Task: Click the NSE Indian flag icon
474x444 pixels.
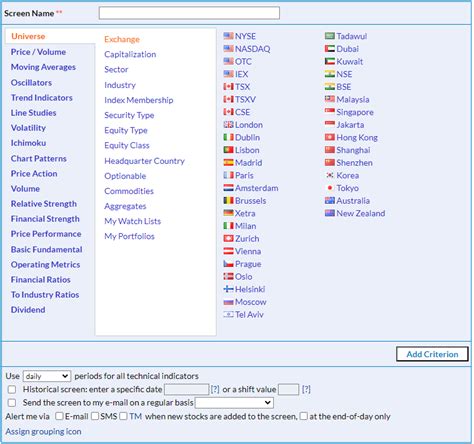Action: [330, 74]
